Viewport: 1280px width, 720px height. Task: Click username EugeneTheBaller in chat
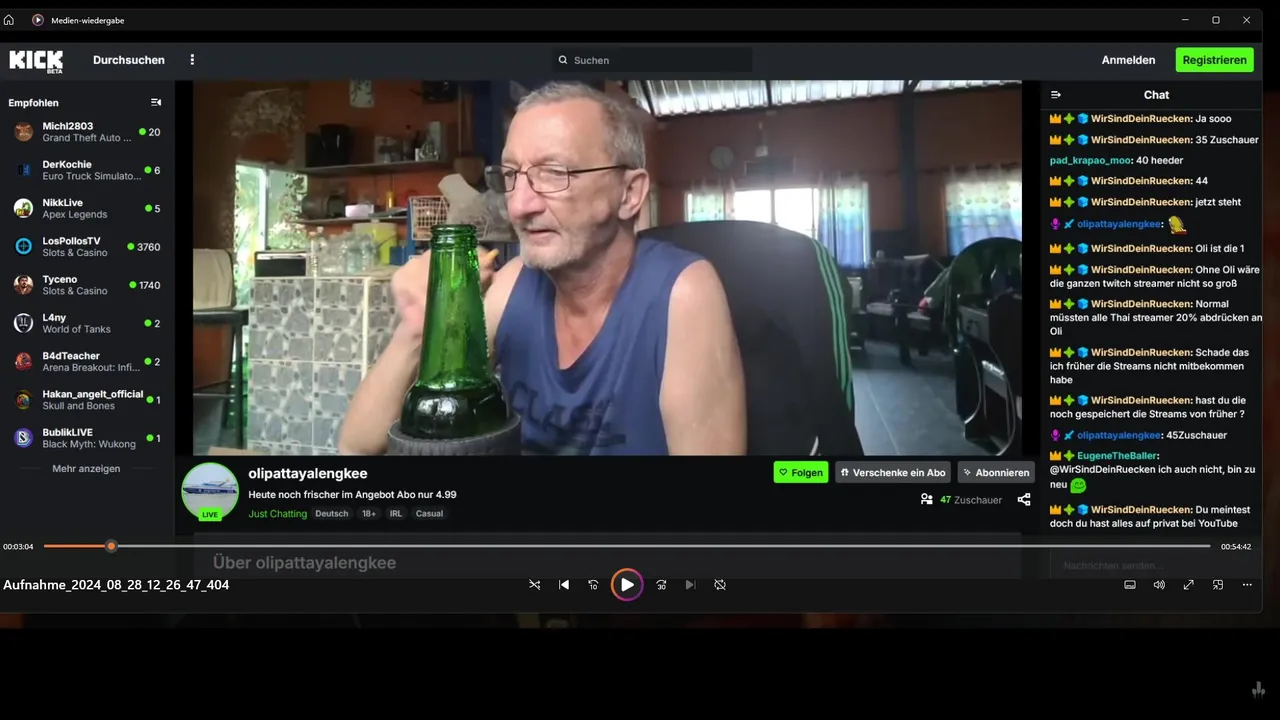pyautogui.click(x=1116, y=455)
